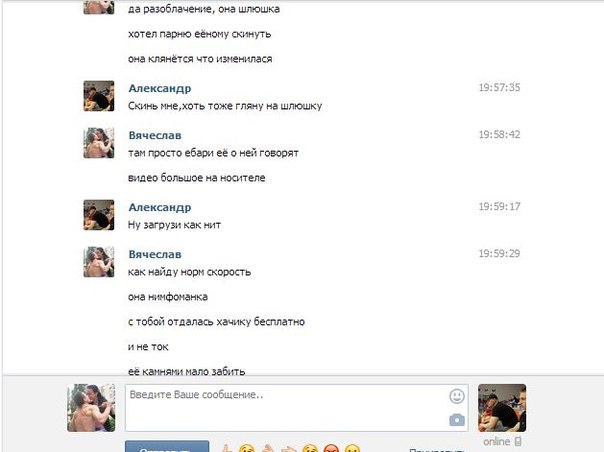
Task: Click own profile photo left of input
Action: coord(91,408)
